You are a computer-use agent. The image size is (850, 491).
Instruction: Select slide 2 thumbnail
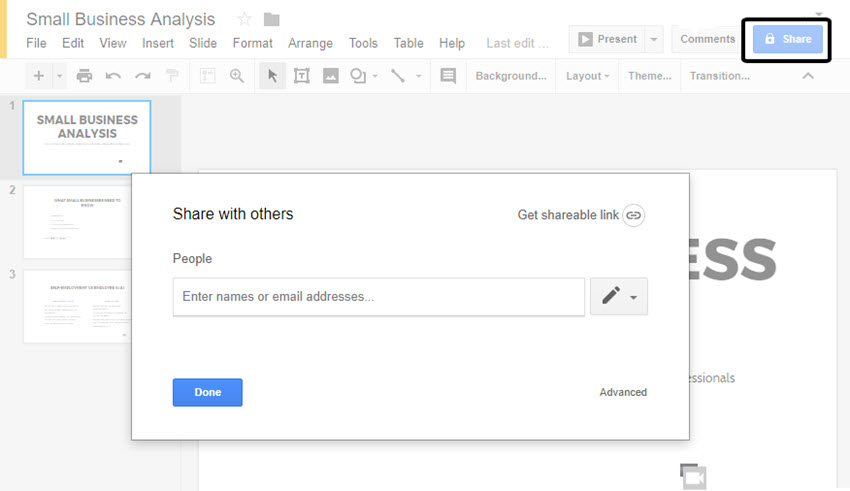[x=78, y=222]
